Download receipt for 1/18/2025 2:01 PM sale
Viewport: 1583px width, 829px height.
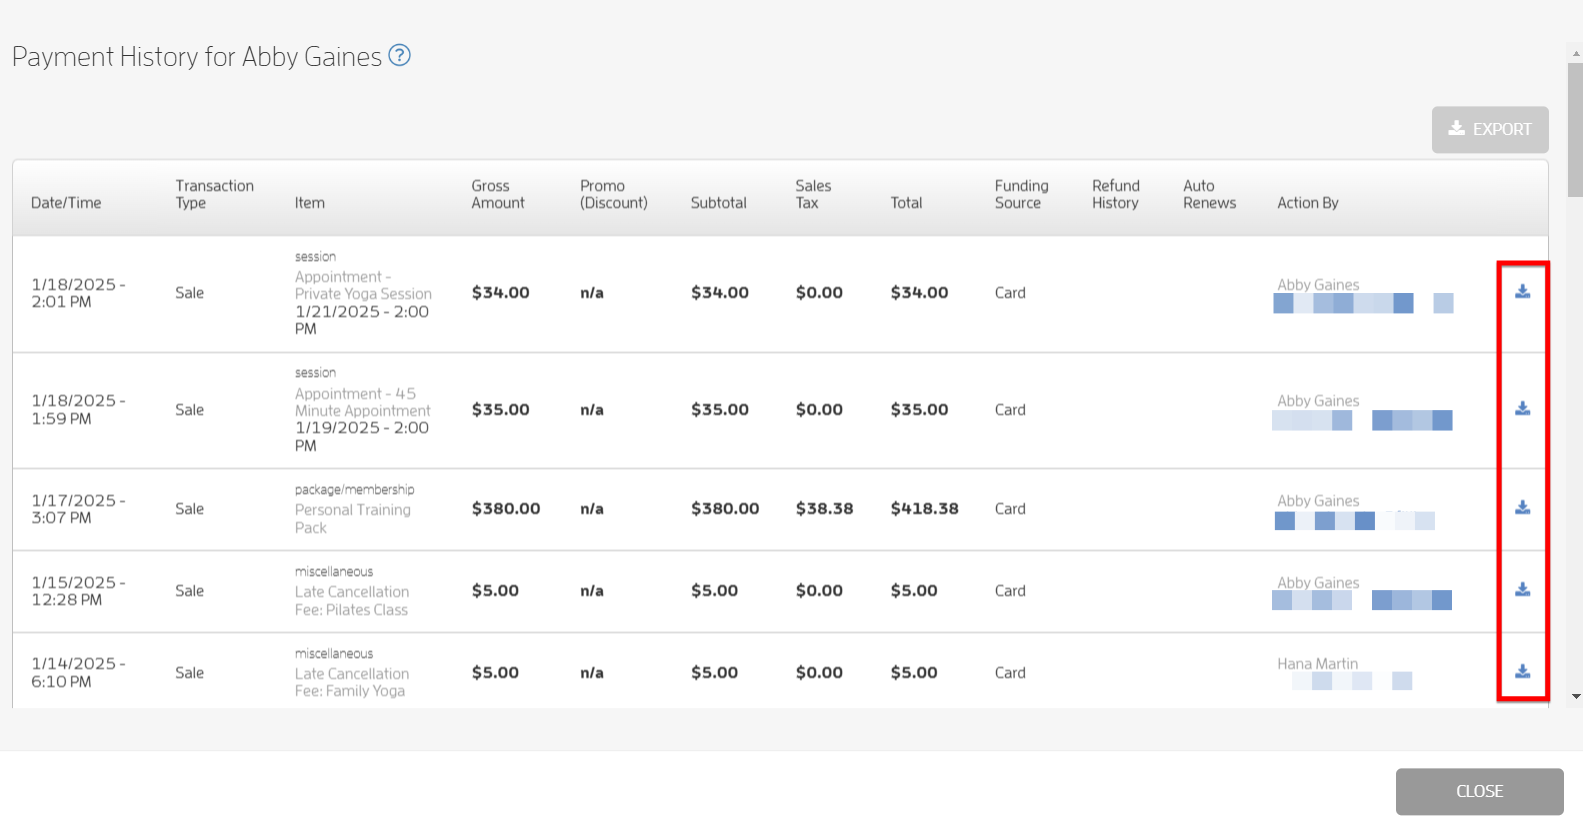[1522, 291]
